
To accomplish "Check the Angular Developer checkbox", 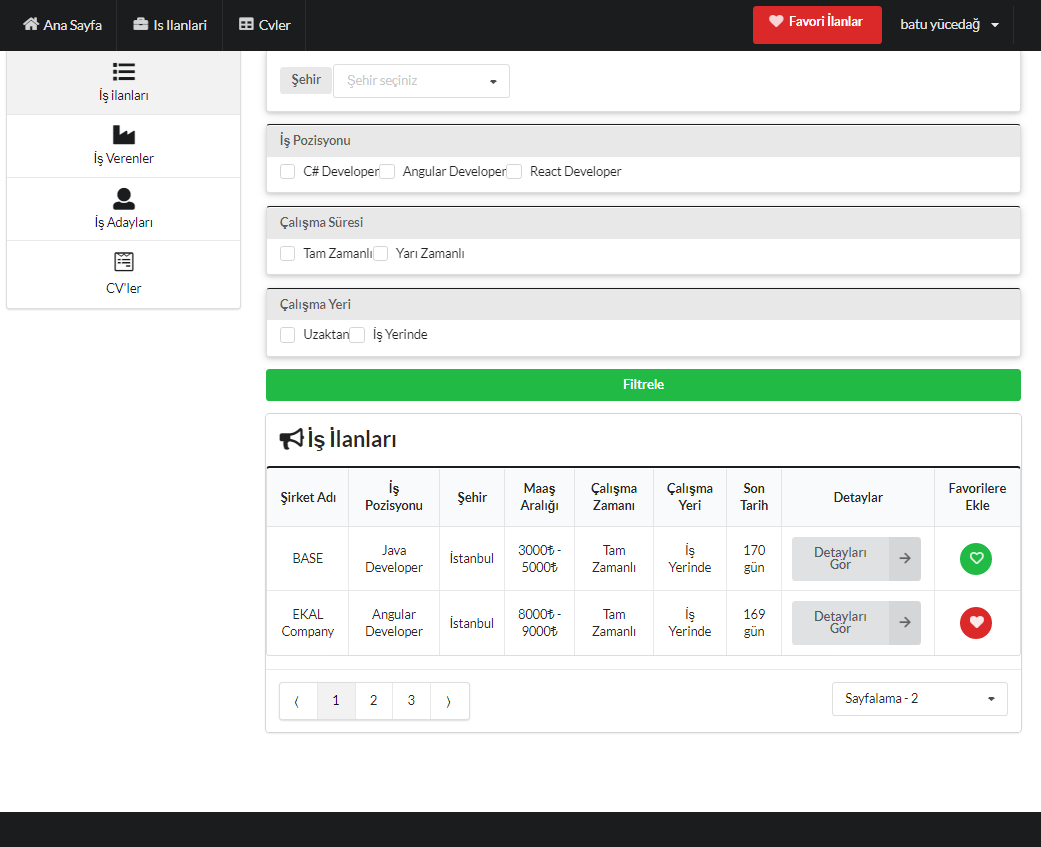I will point(387,171).
